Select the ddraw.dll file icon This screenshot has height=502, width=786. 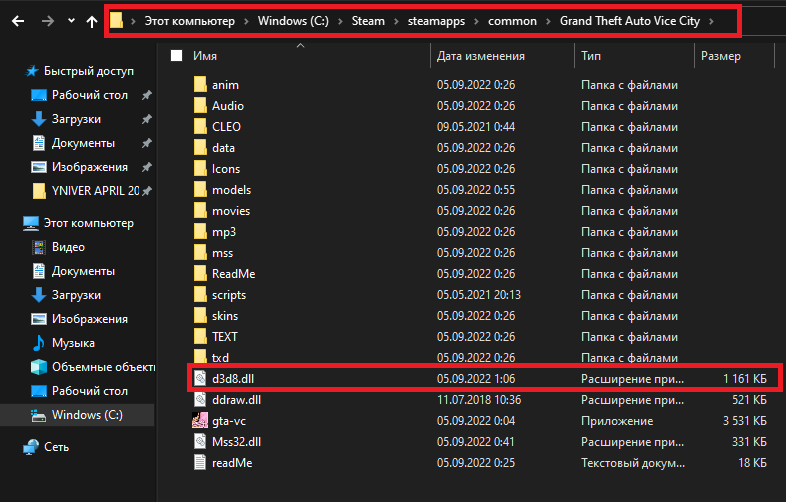200,400
